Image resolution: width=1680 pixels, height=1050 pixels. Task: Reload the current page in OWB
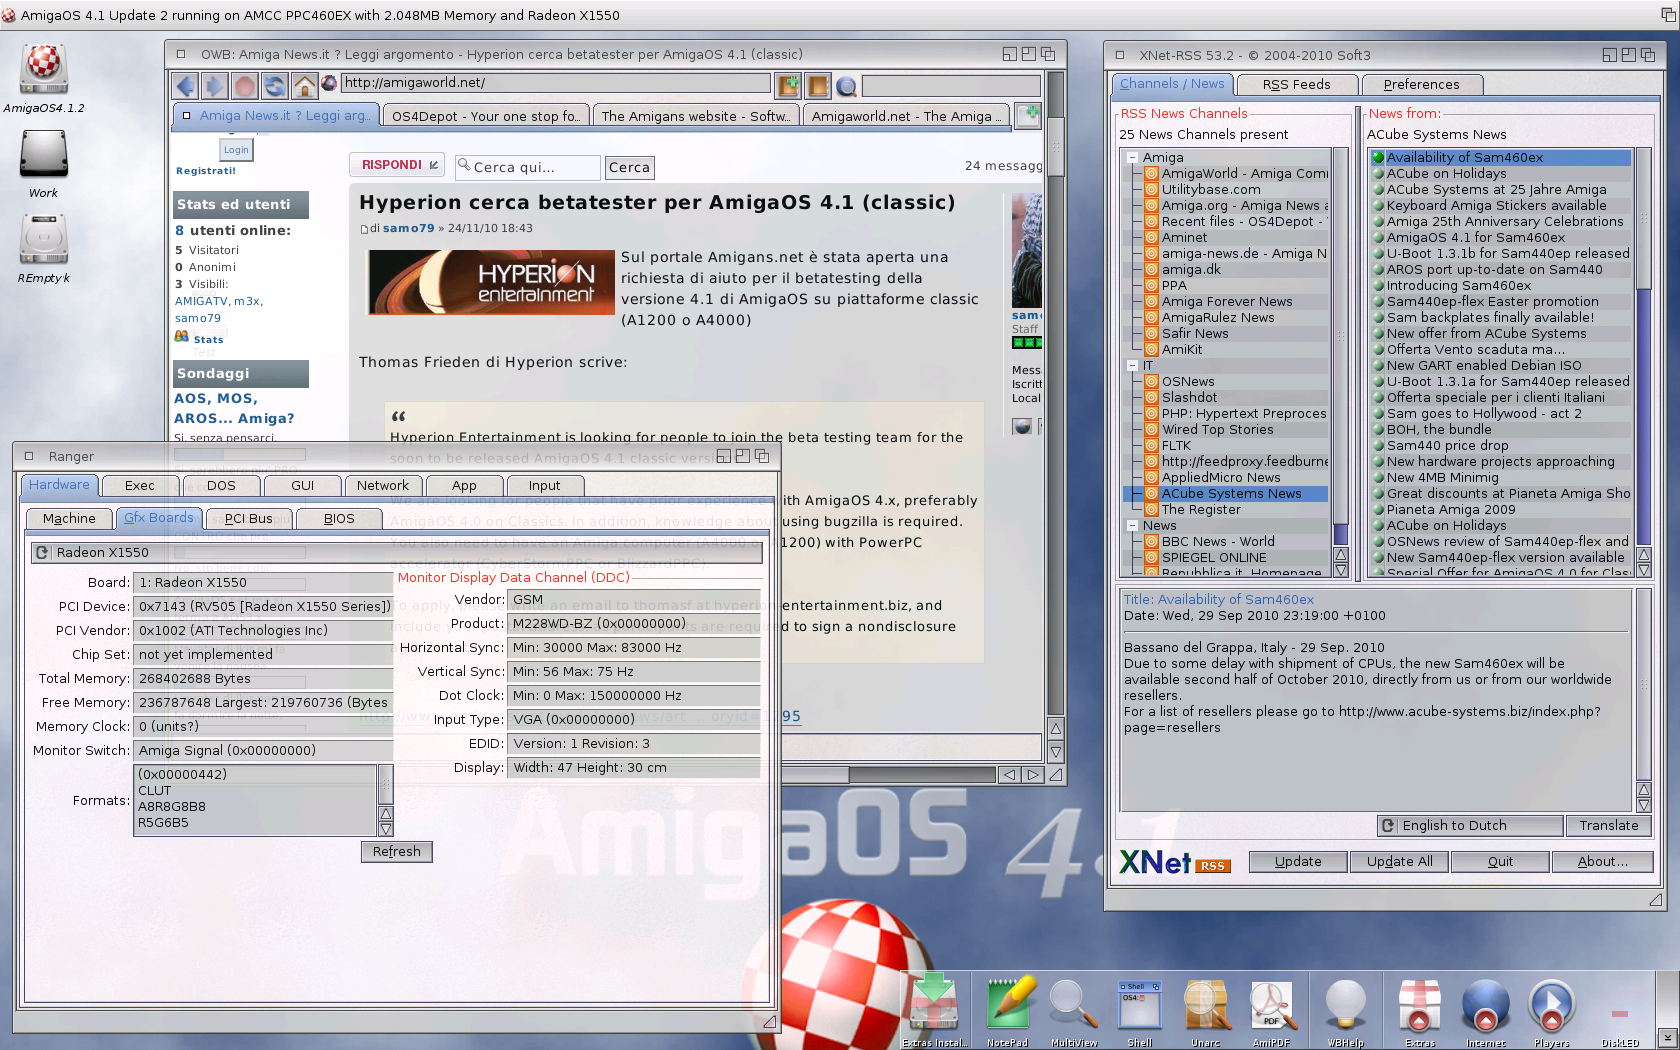click(x=274, y=86)
